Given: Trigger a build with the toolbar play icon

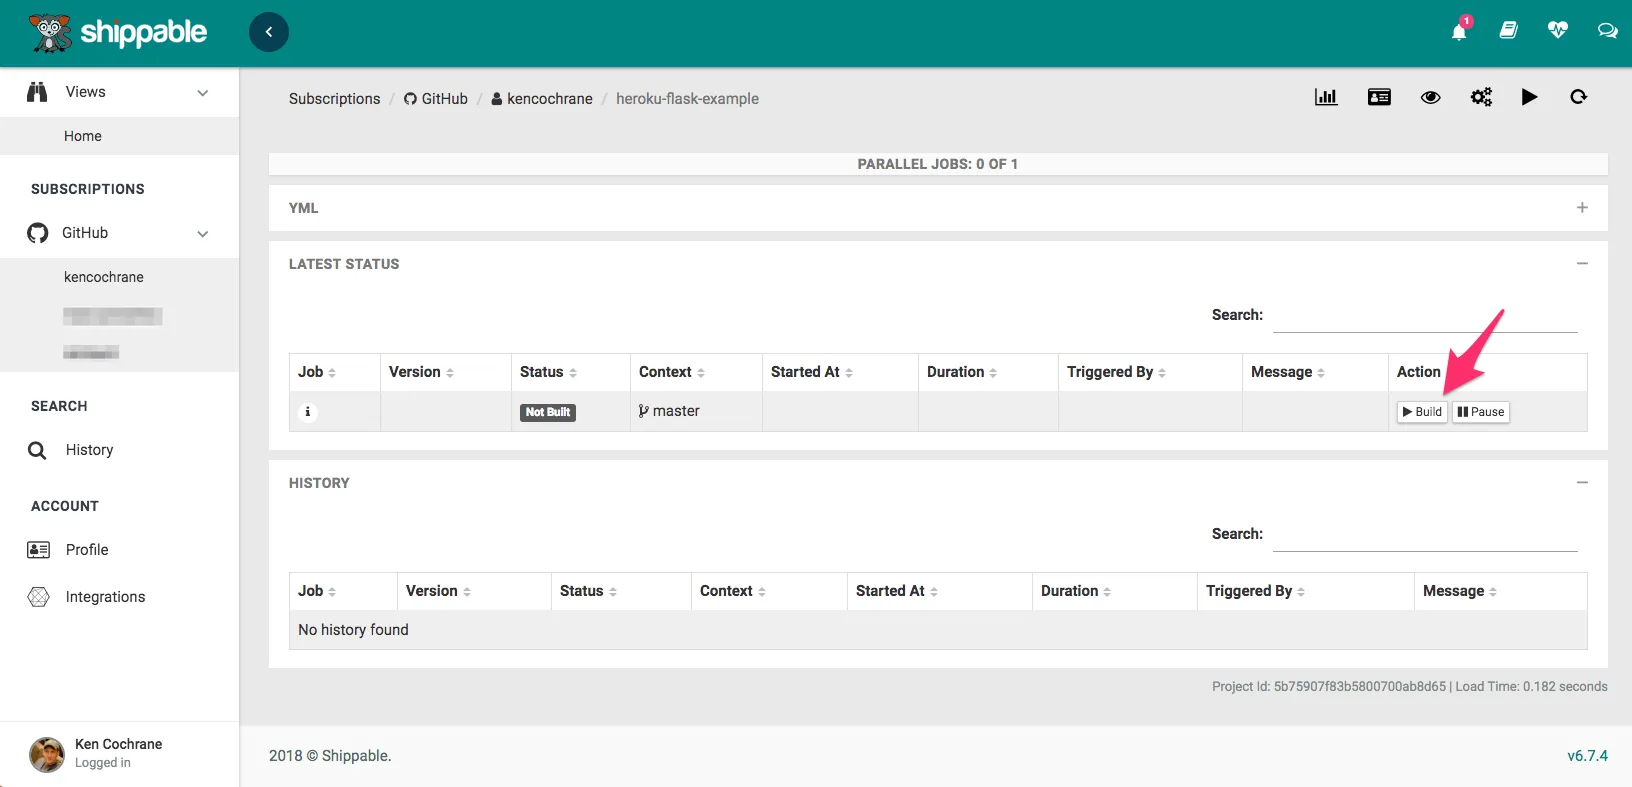Looking at the screenshot, I should pos(1529,97).
